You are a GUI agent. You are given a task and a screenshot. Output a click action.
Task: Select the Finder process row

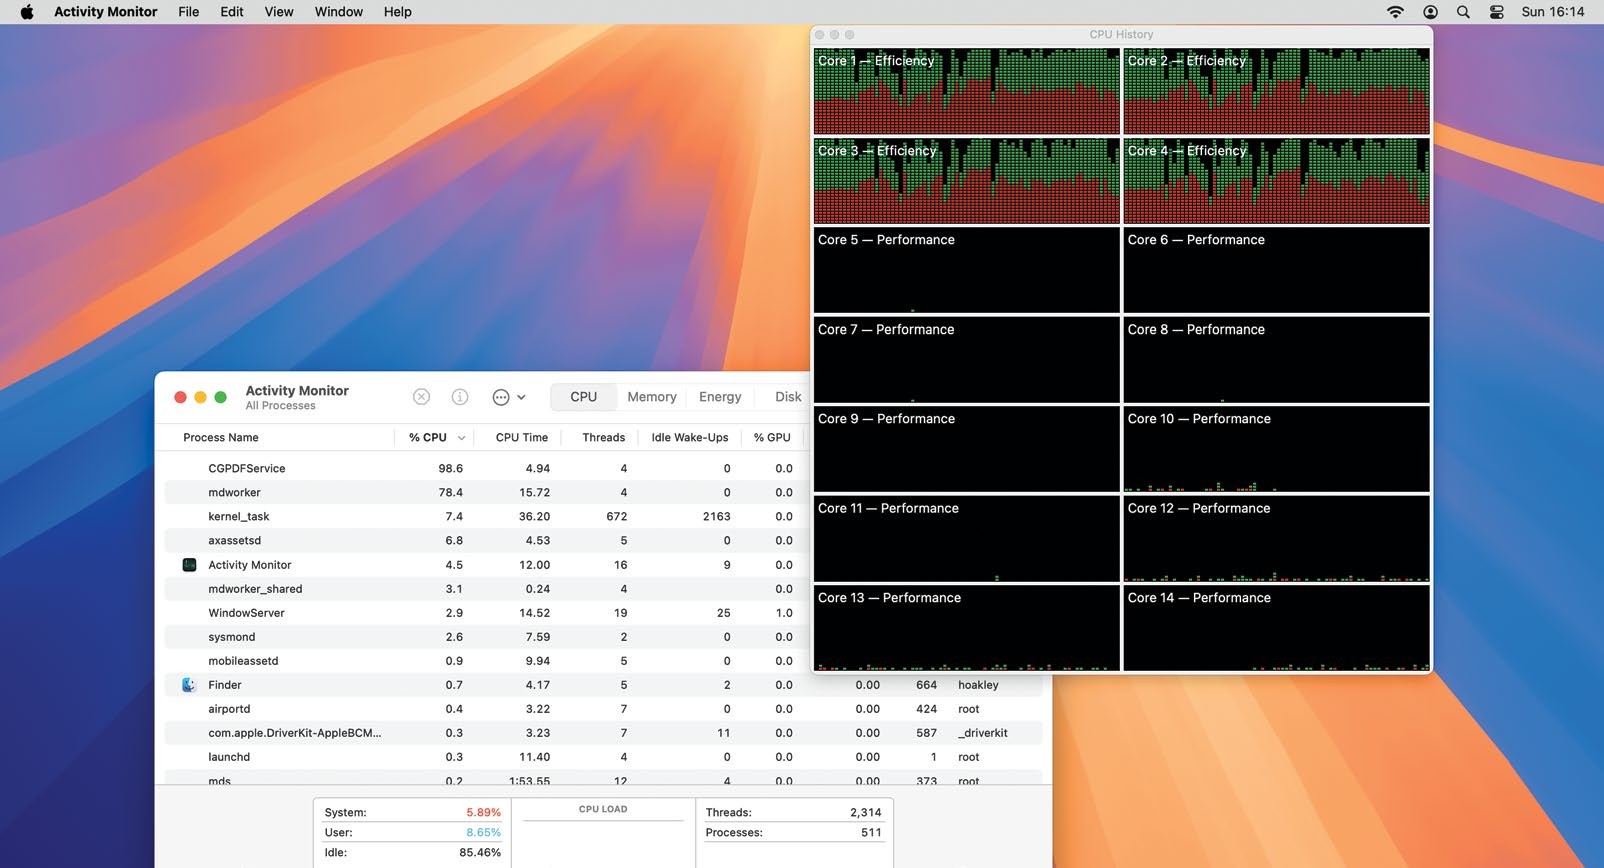tap(604, 685)
